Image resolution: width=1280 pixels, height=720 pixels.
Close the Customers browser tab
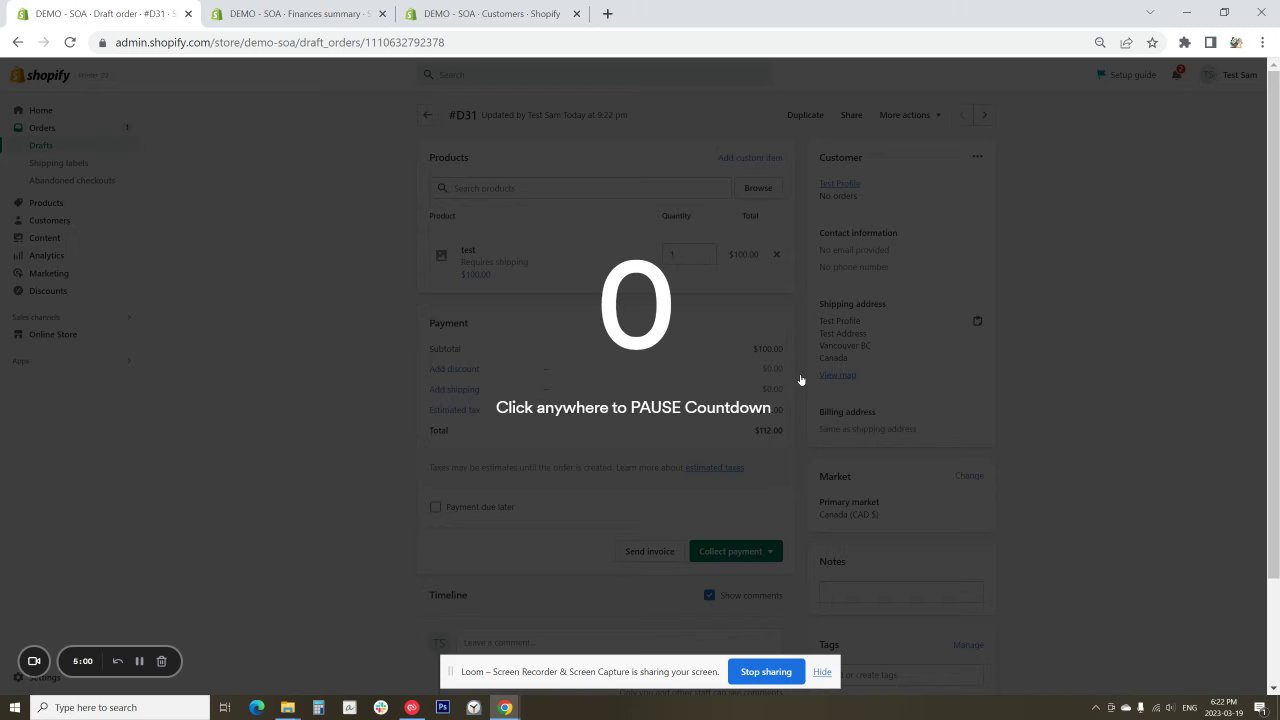tap(576, 14)
